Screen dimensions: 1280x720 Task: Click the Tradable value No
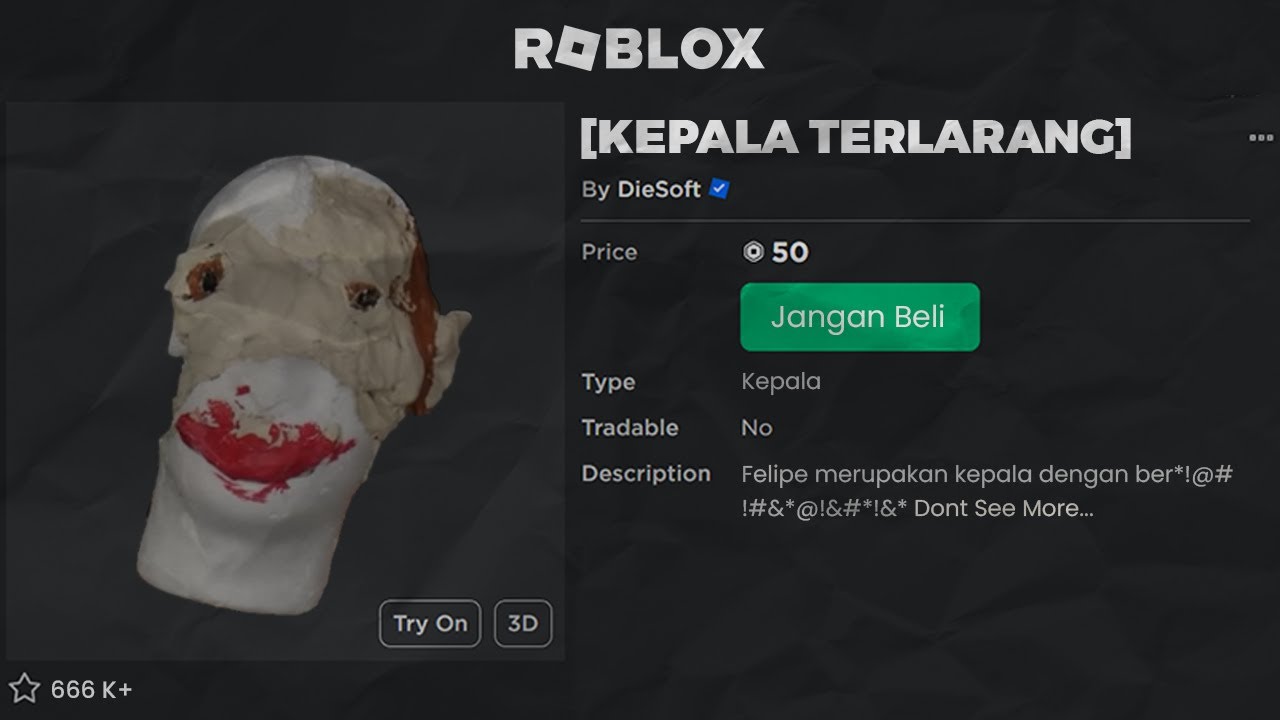point(757,428)
